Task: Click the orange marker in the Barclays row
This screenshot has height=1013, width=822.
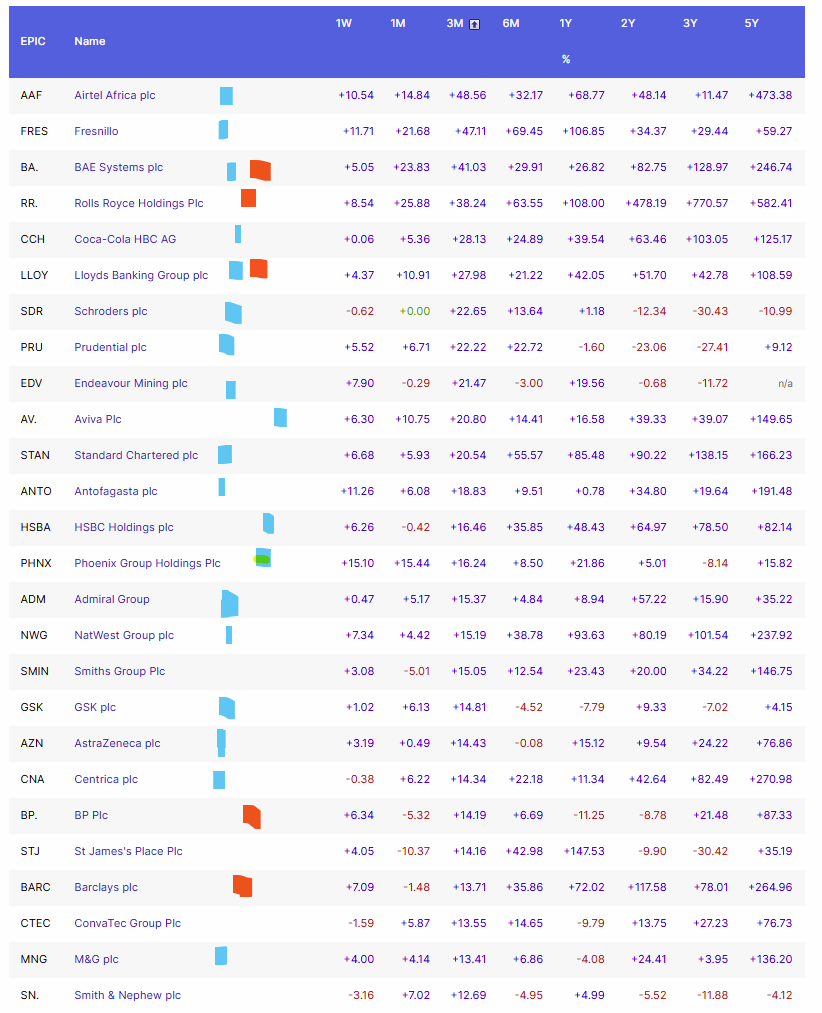Action: click(242, 885)
